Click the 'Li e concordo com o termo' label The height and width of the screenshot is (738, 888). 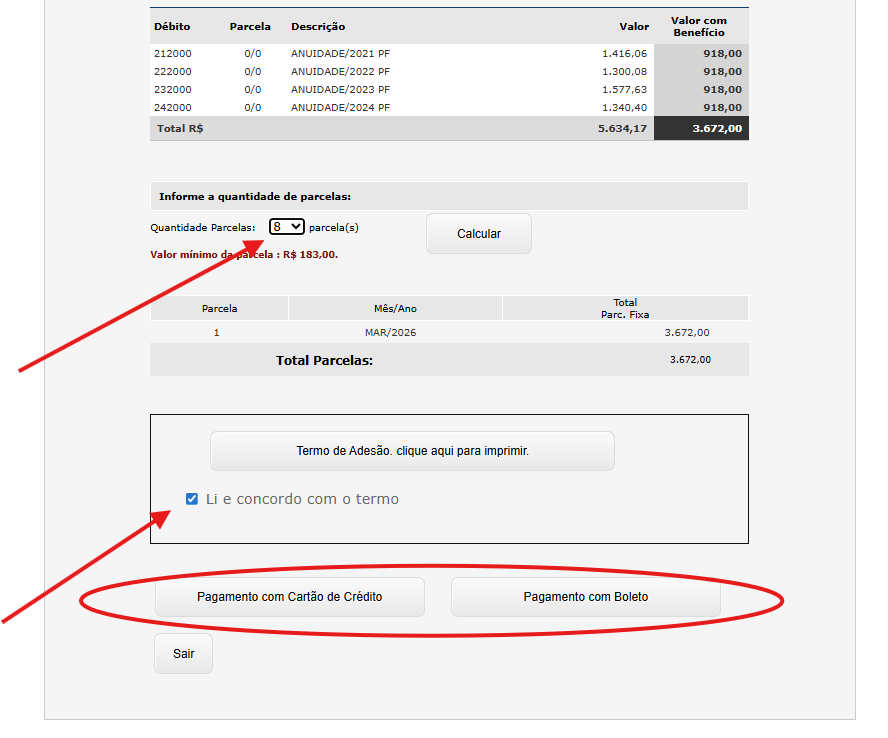click(x=302, y=499)
